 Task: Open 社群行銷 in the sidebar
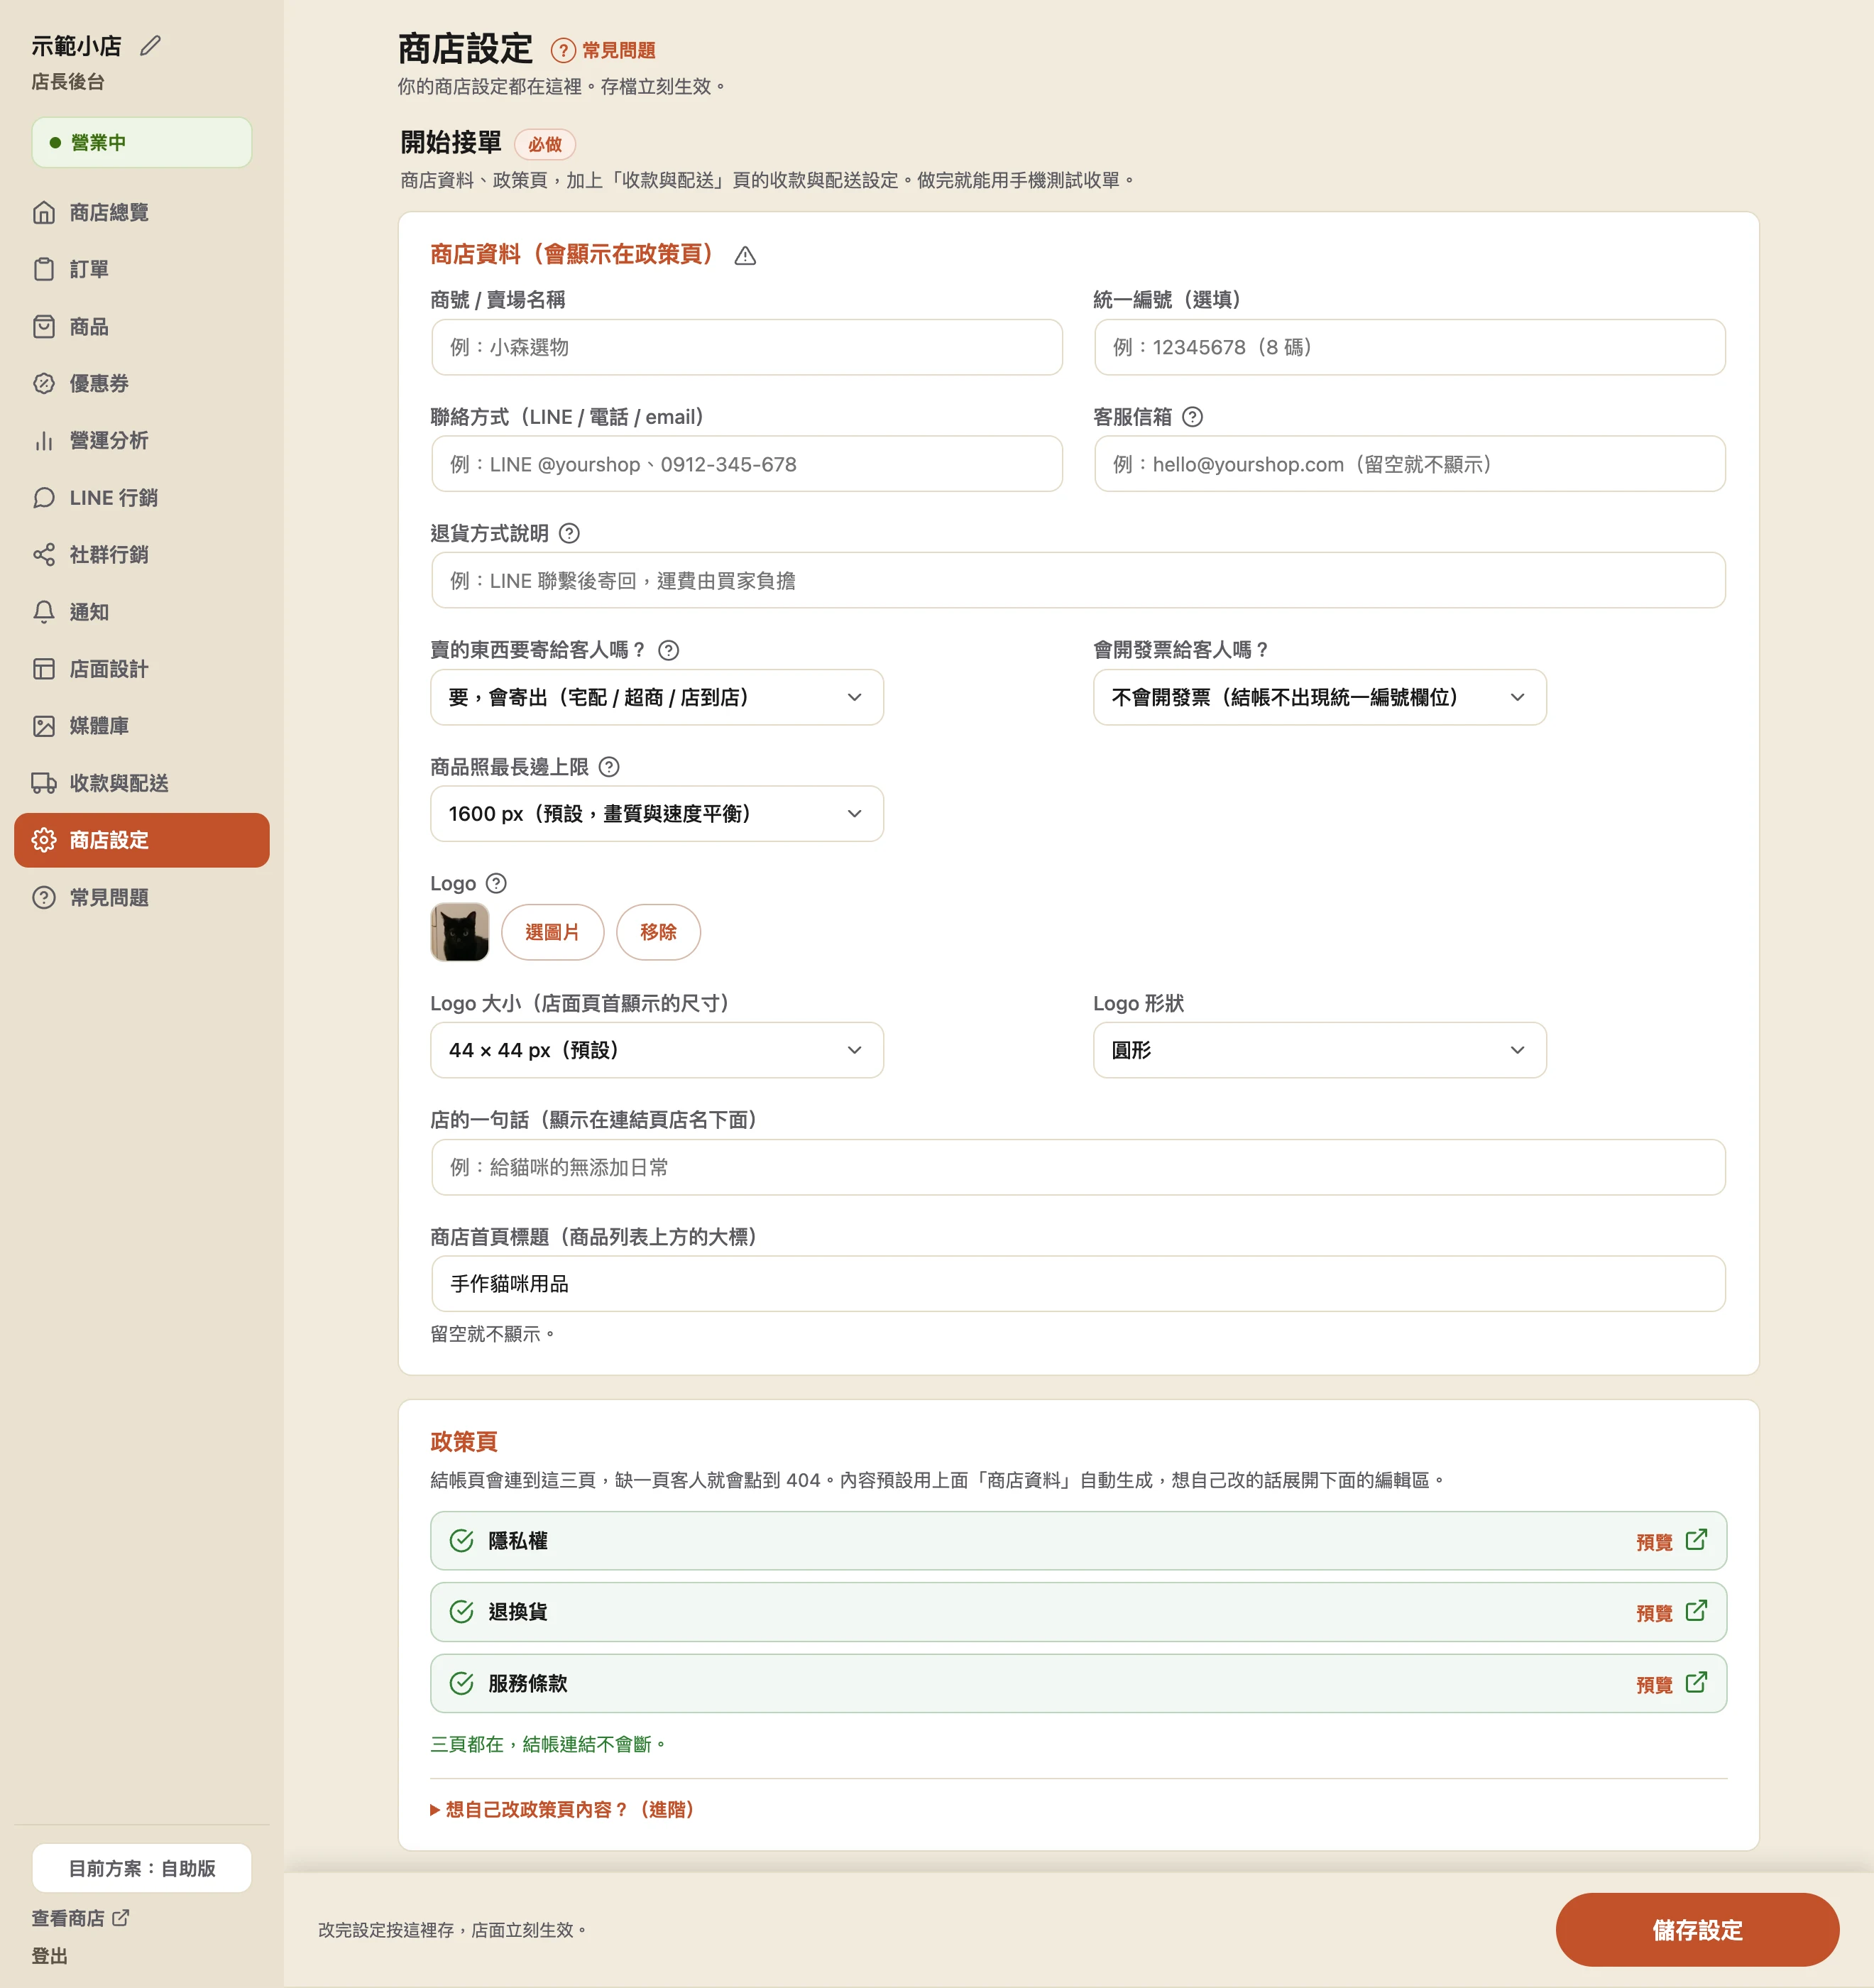142,554
